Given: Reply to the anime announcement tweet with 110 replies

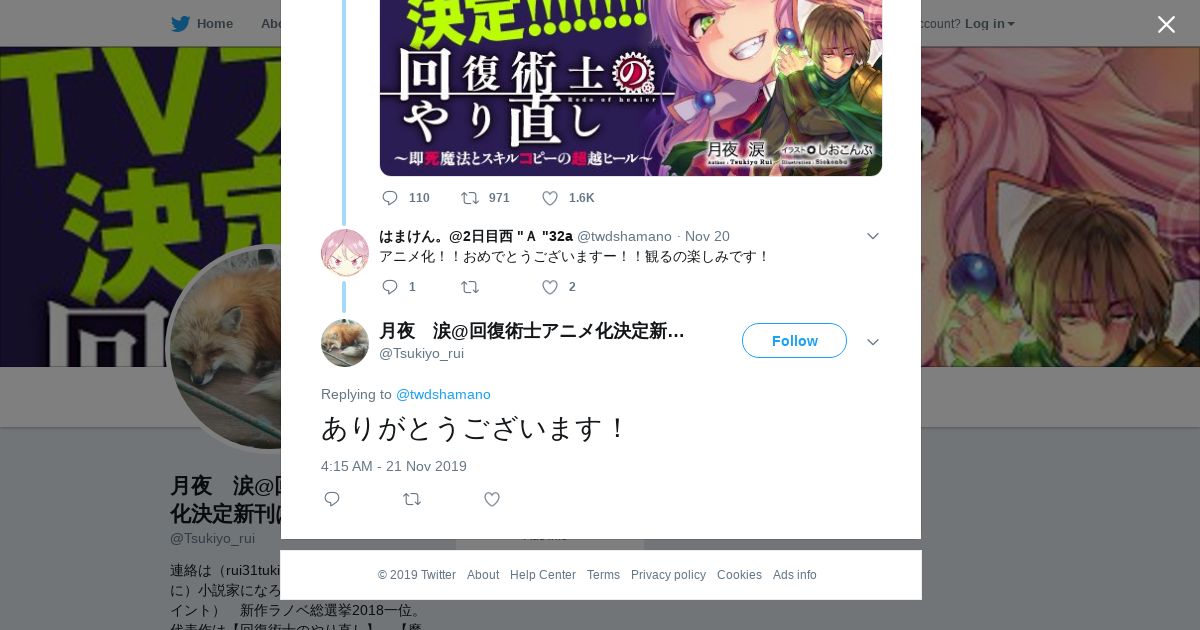Looking at the screenshot, I should click(390, 198).
